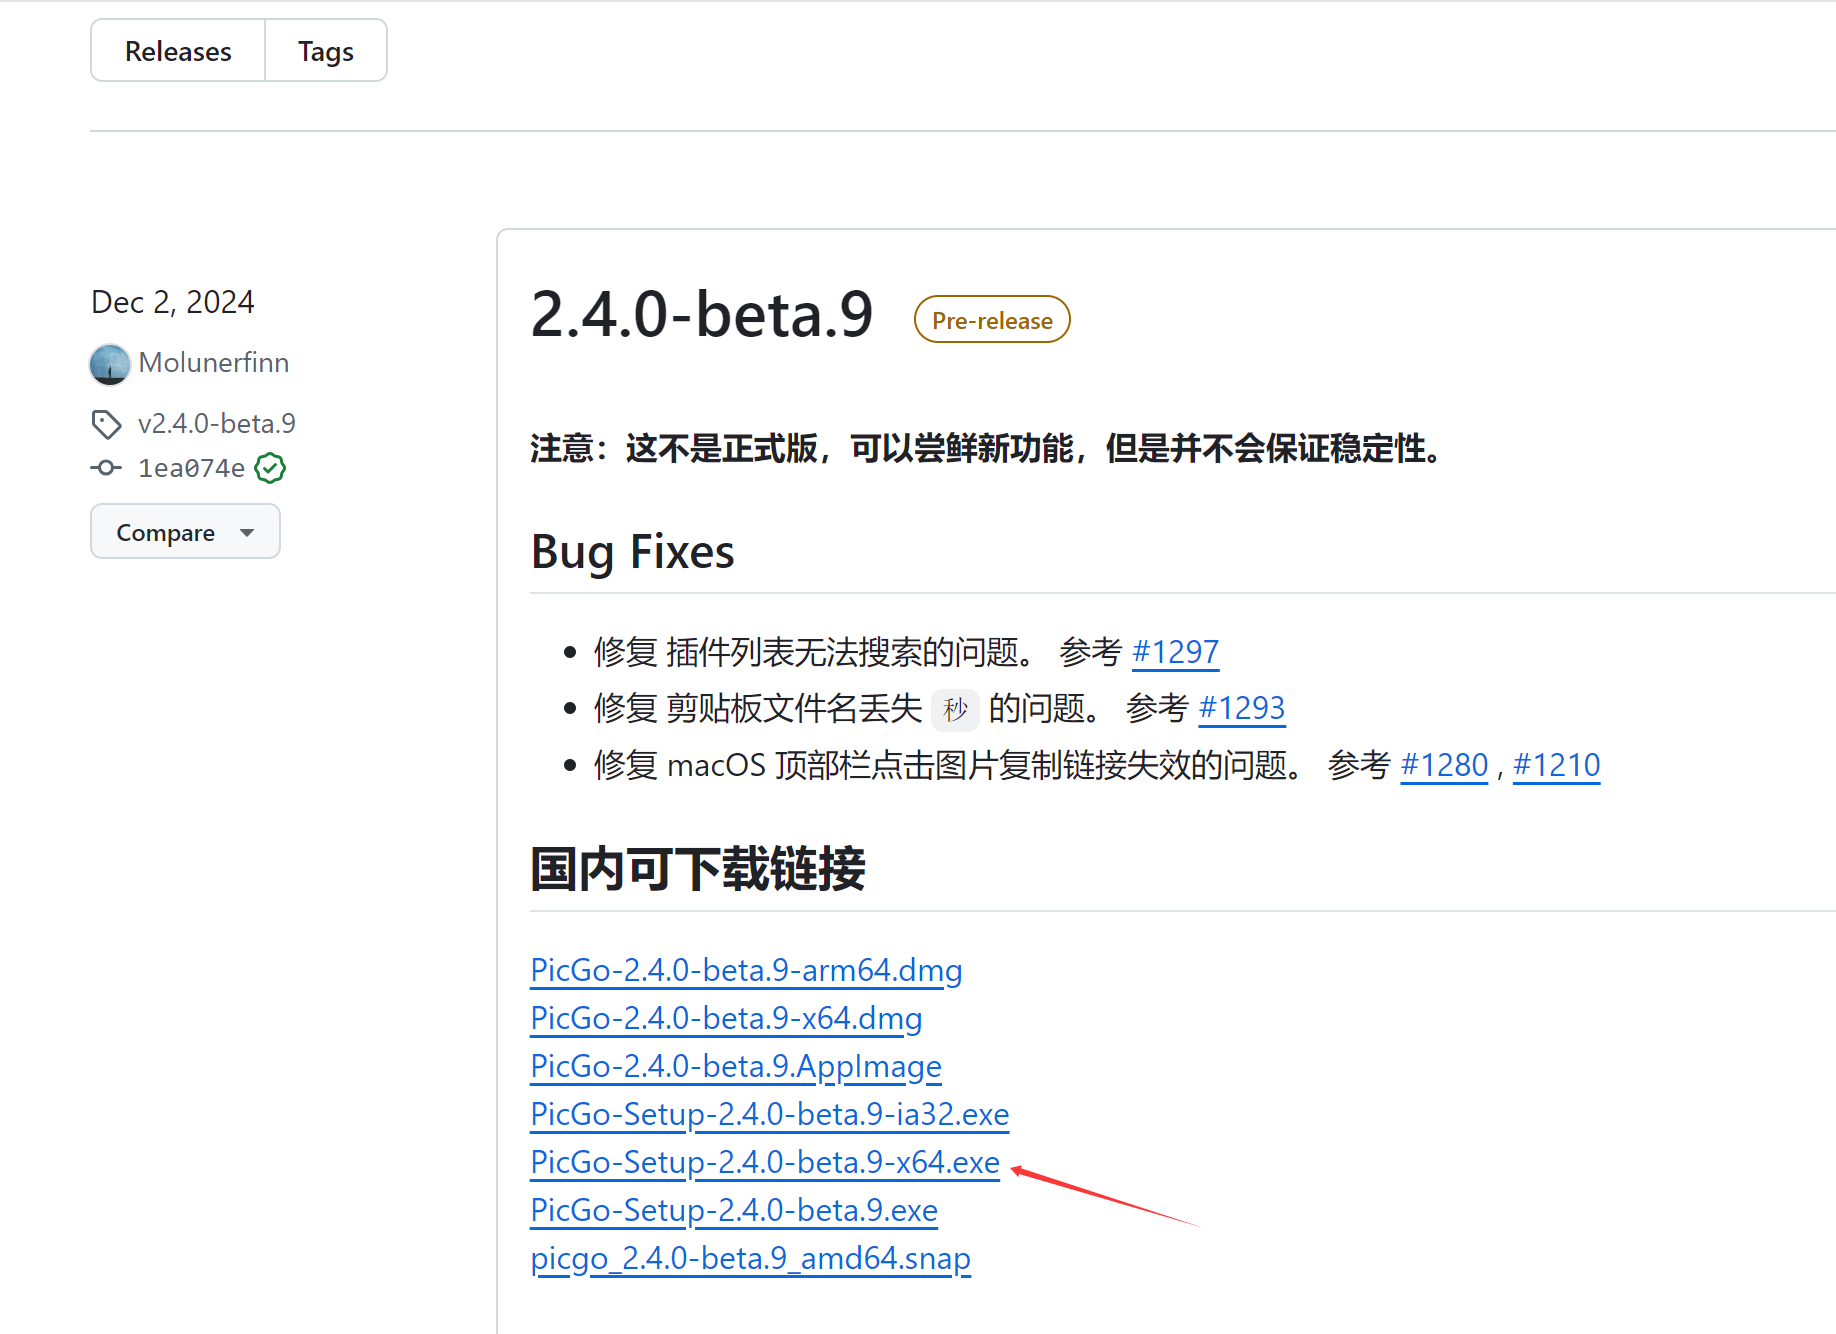Download PicGo-2.4.0-beta.9-arm64.dmg
Screen dimensions: 1836x1334
point(746,970)
